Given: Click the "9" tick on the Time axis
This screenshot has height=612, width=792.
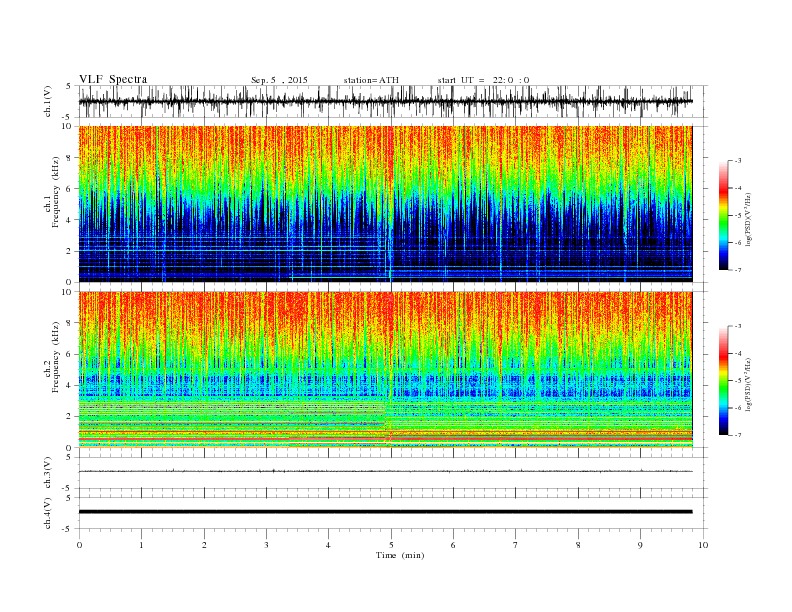Looking at the screenshot, I should (x=640, y=545).
